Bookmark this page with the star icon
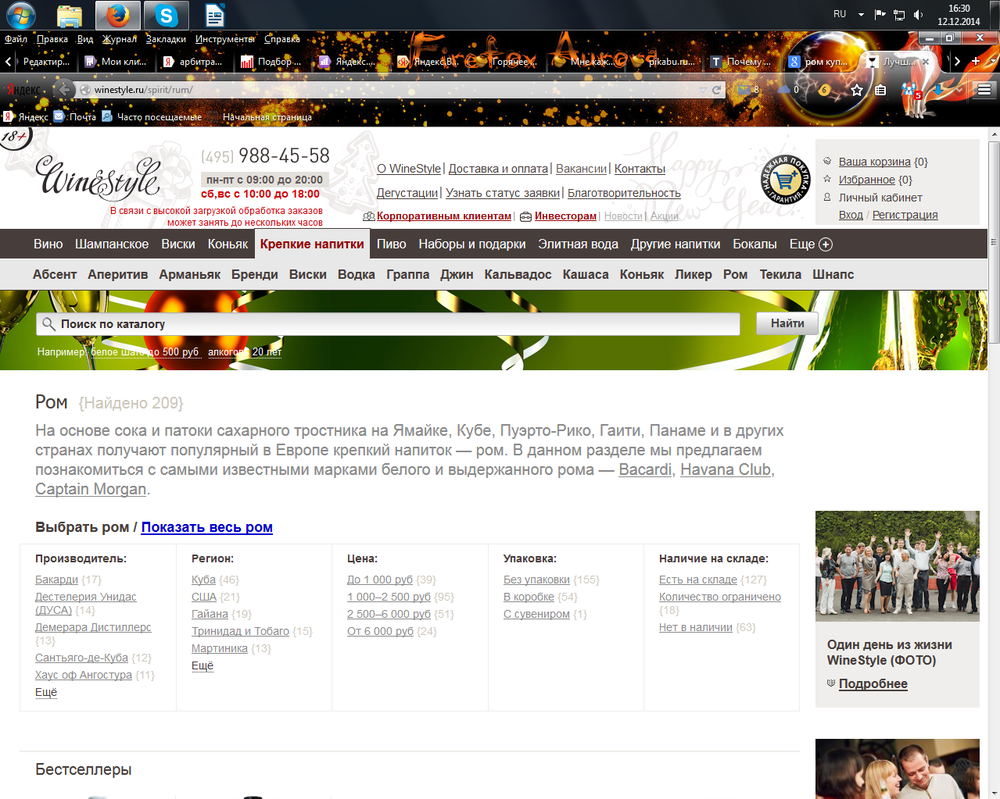 [857, 90]
